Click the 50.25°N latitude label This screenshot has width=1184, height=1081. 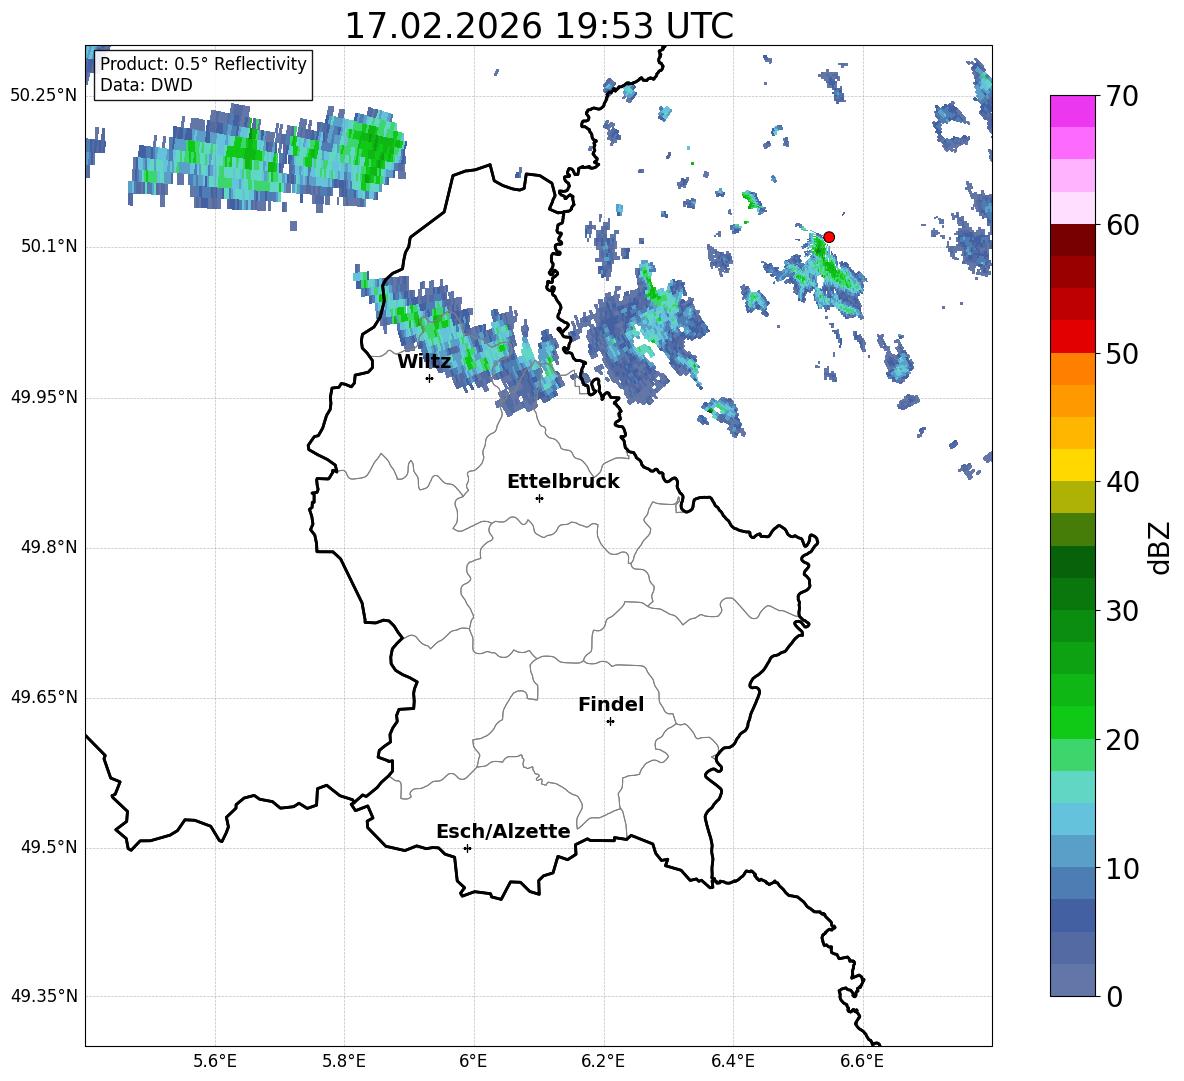pyautogui.click(x=44, y=96)
